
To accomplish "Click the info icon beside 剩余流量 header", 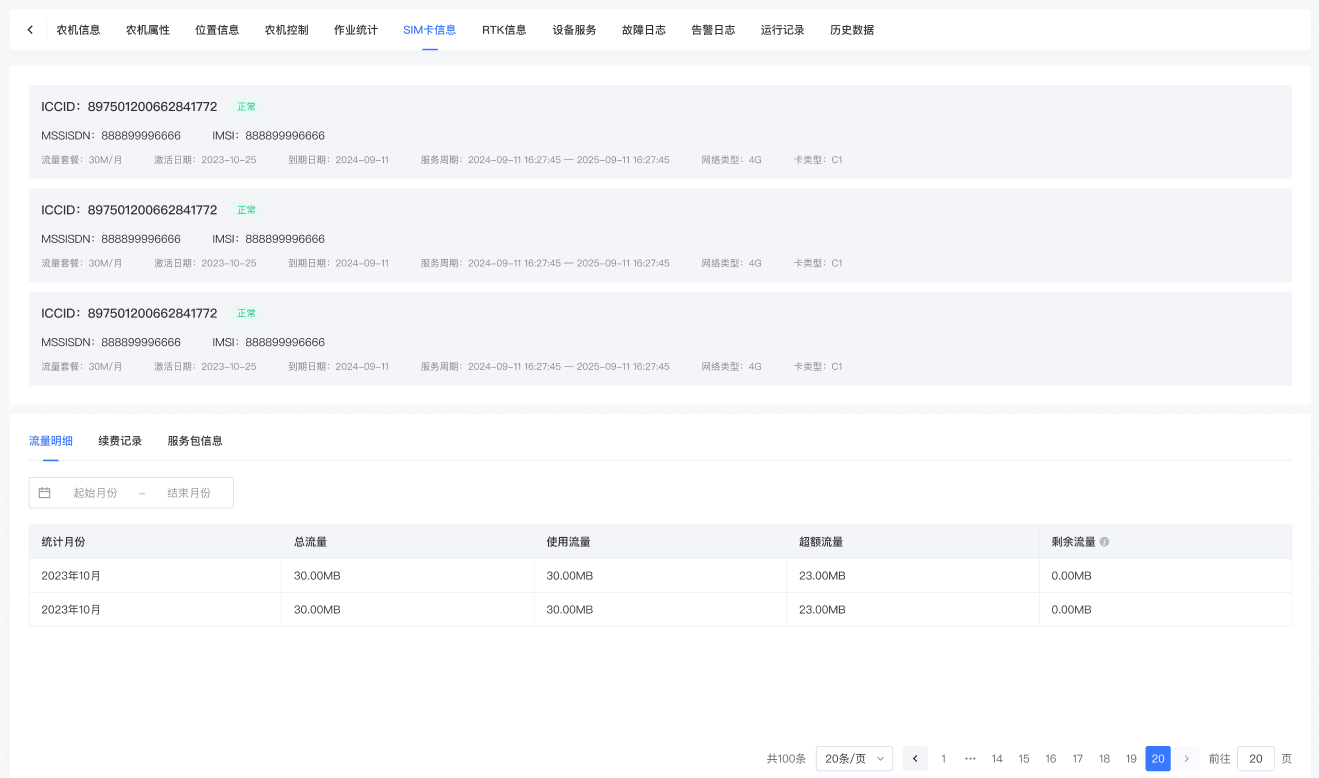I will point(1104,542).
